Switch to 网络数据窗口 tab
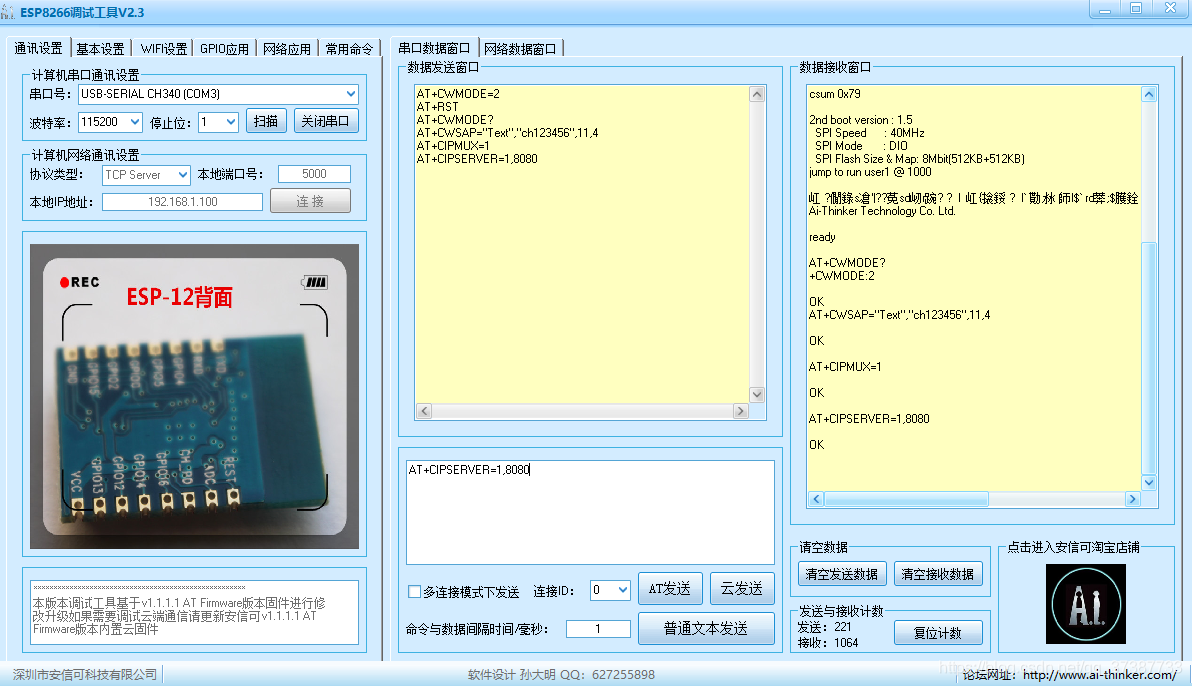1192x686 pixels. [520, 49]
